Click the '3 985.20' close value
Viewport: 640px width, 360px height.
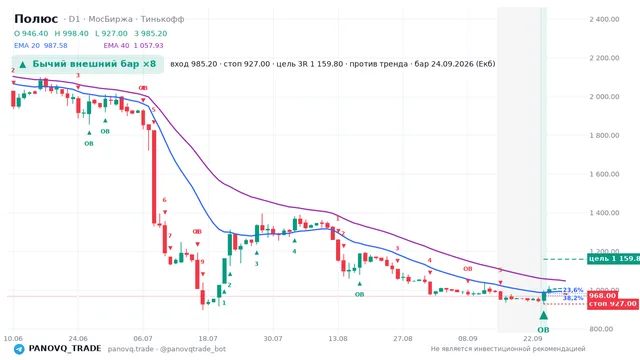[151, 33]
